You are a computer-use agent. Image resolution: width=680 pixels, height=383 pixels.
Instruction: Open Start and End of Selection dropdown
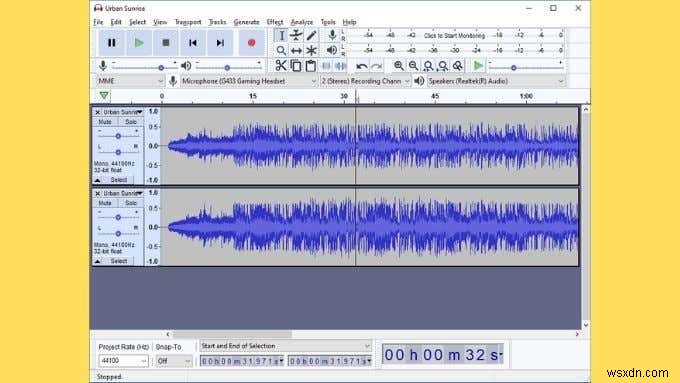[285, 346]
